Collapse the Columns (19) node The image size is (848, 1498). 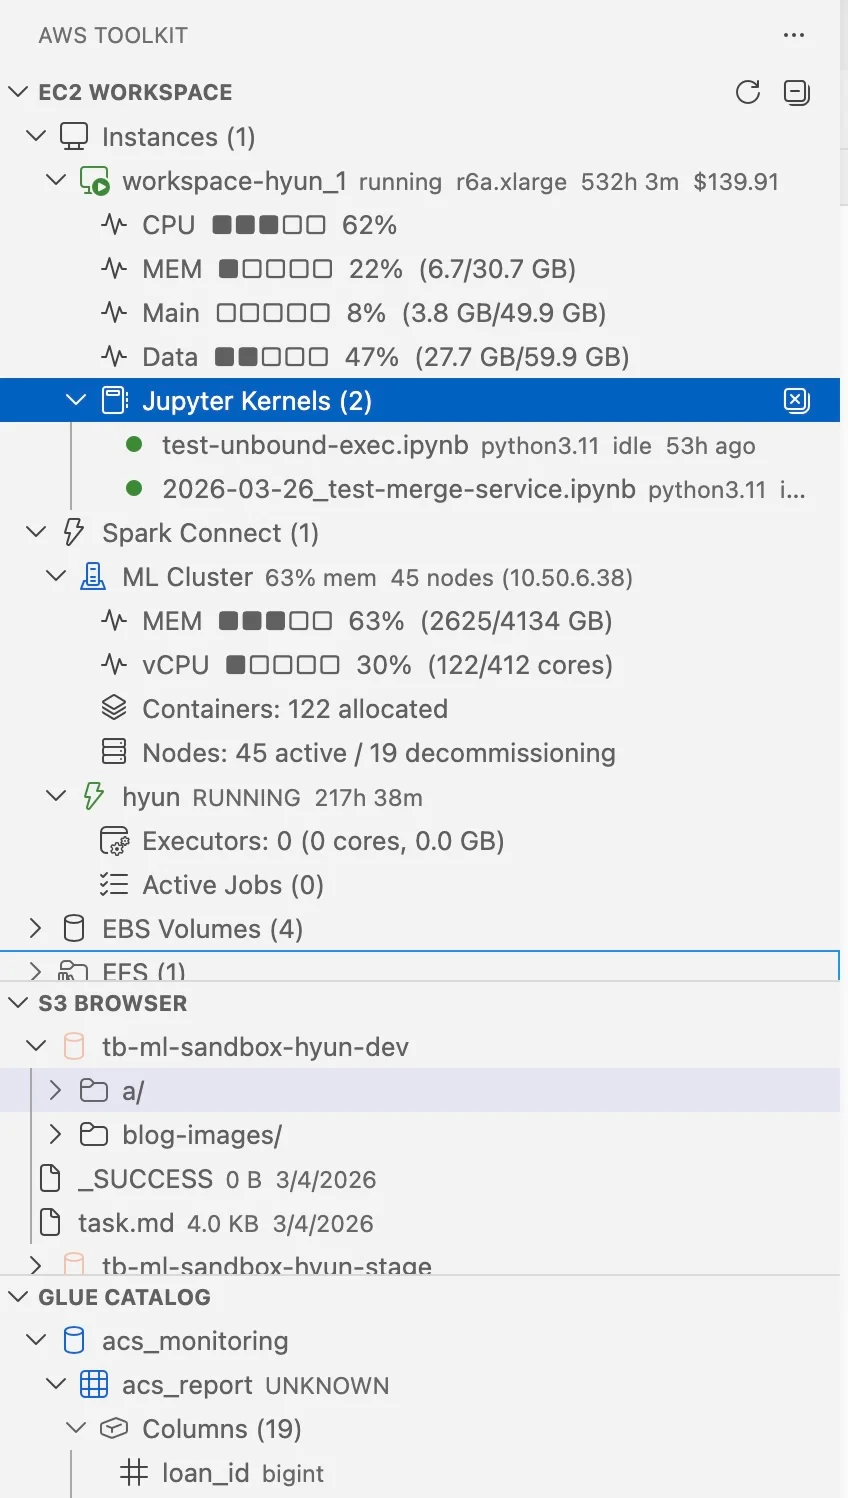76,1429
